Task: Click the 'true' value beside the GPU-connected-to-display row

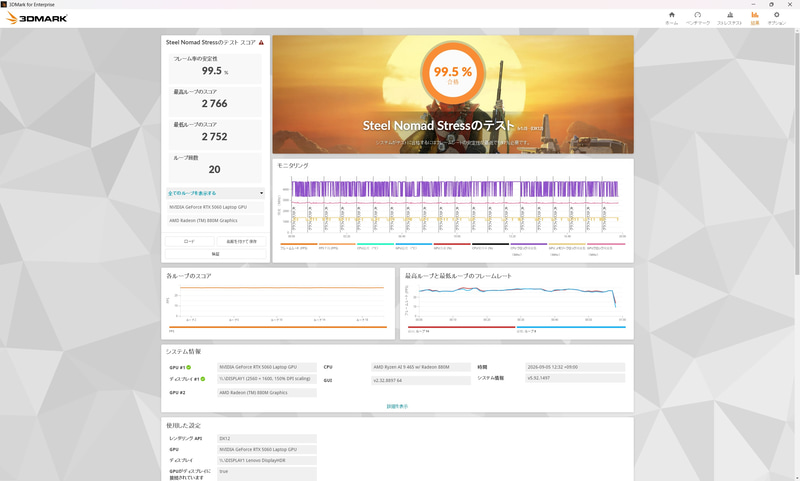Action: [x=267, y=474]
